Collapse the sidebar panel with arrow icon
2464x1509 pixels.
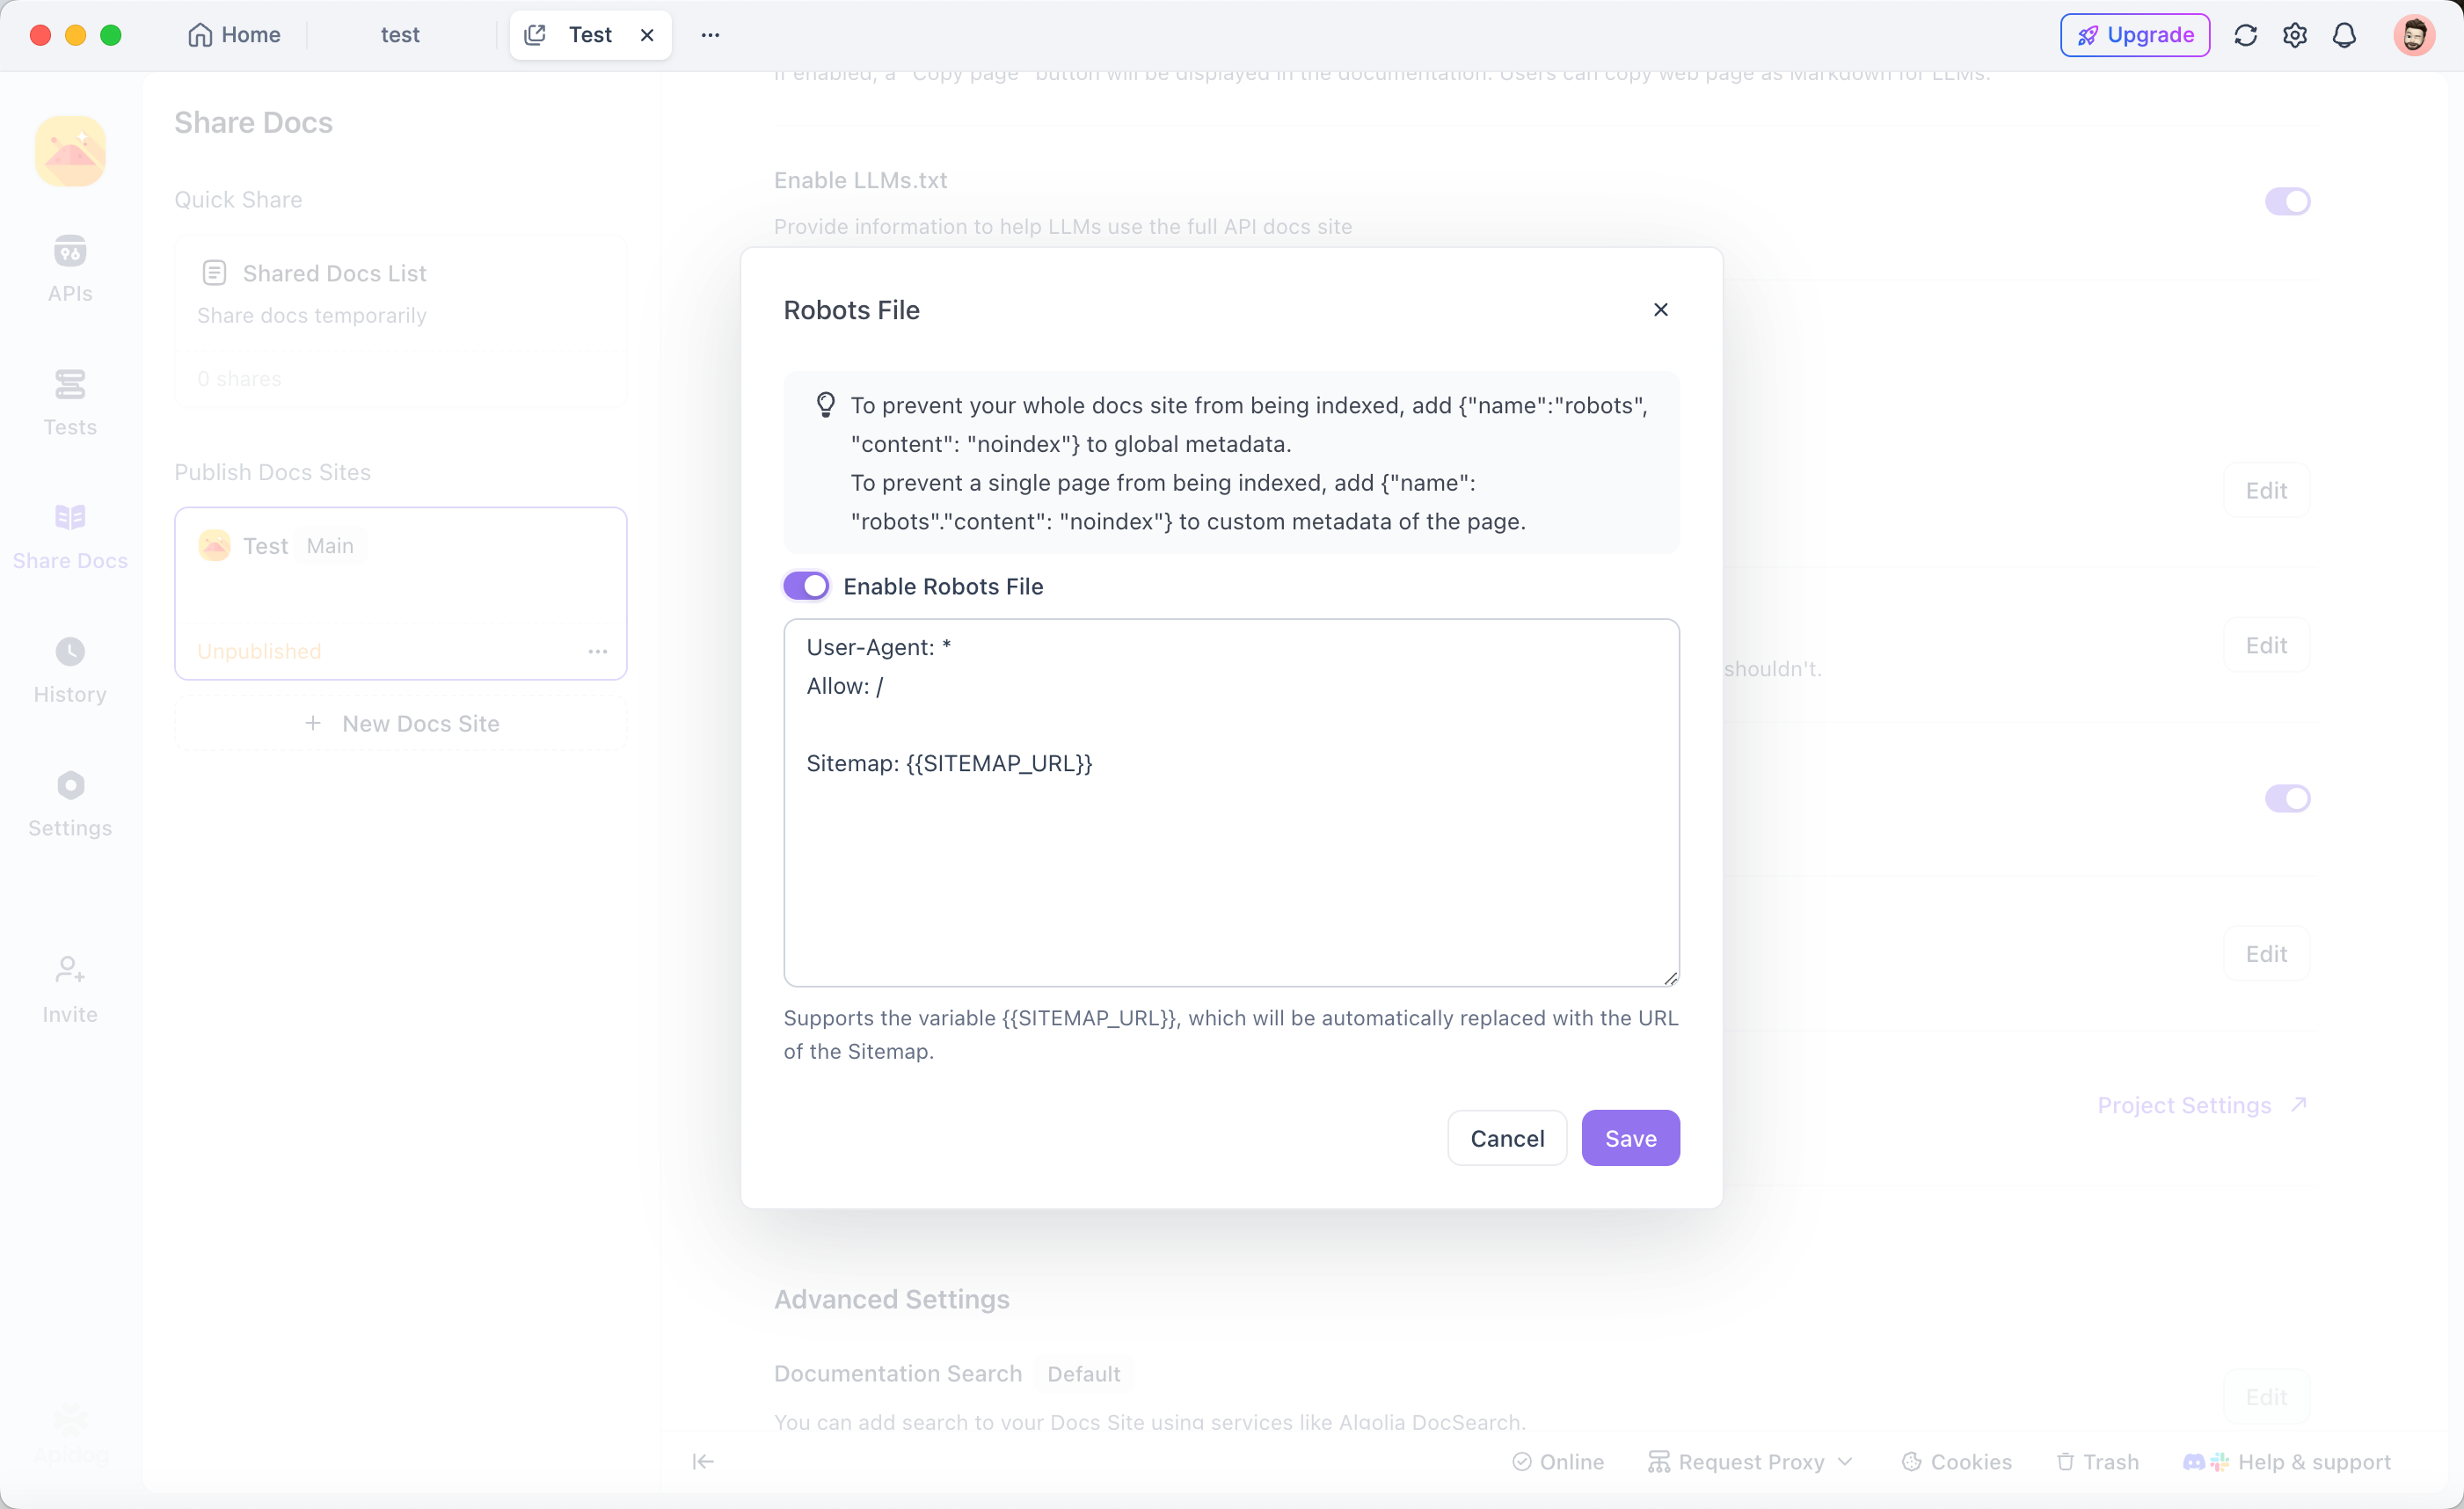coord(703,1462)
